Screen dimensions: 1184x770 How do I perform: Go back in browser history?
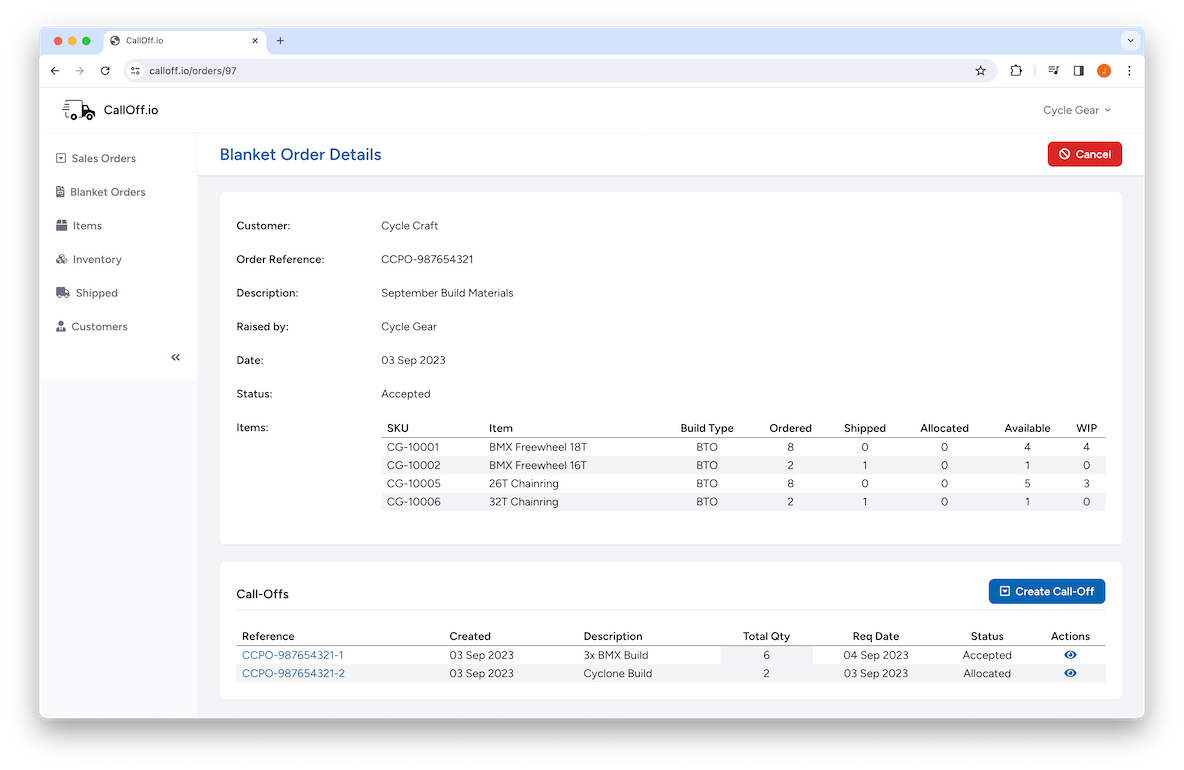(55, 71)
